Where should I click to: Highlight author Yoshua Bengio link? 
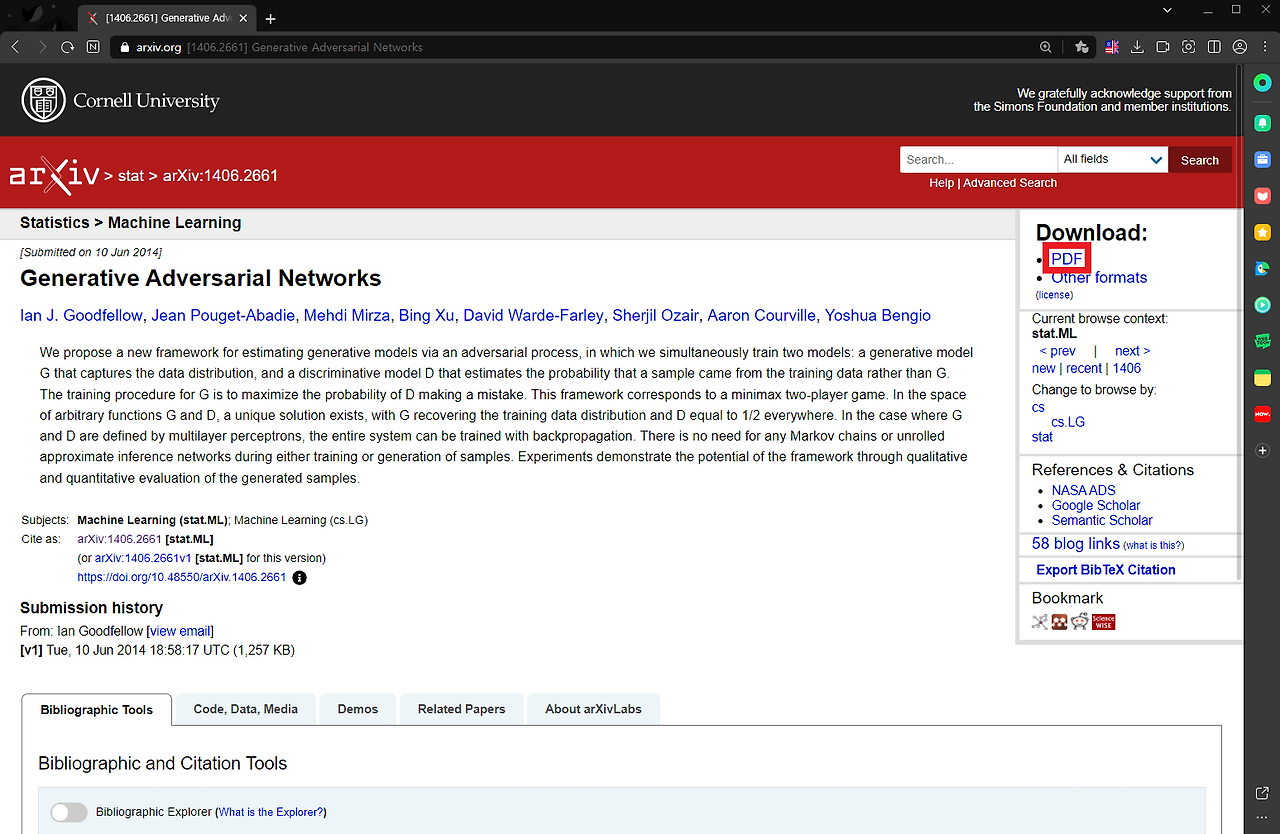point(877,315)
